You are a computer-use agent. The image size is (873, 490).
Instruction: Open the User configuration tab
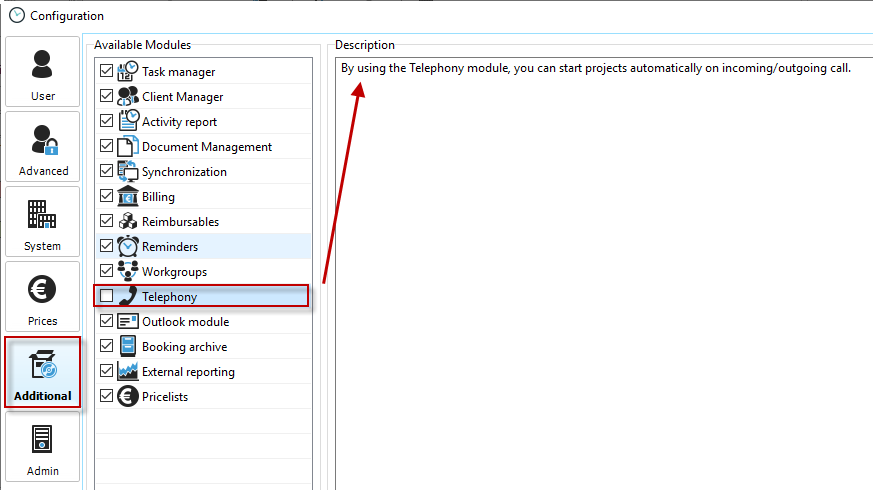[43, 72]
